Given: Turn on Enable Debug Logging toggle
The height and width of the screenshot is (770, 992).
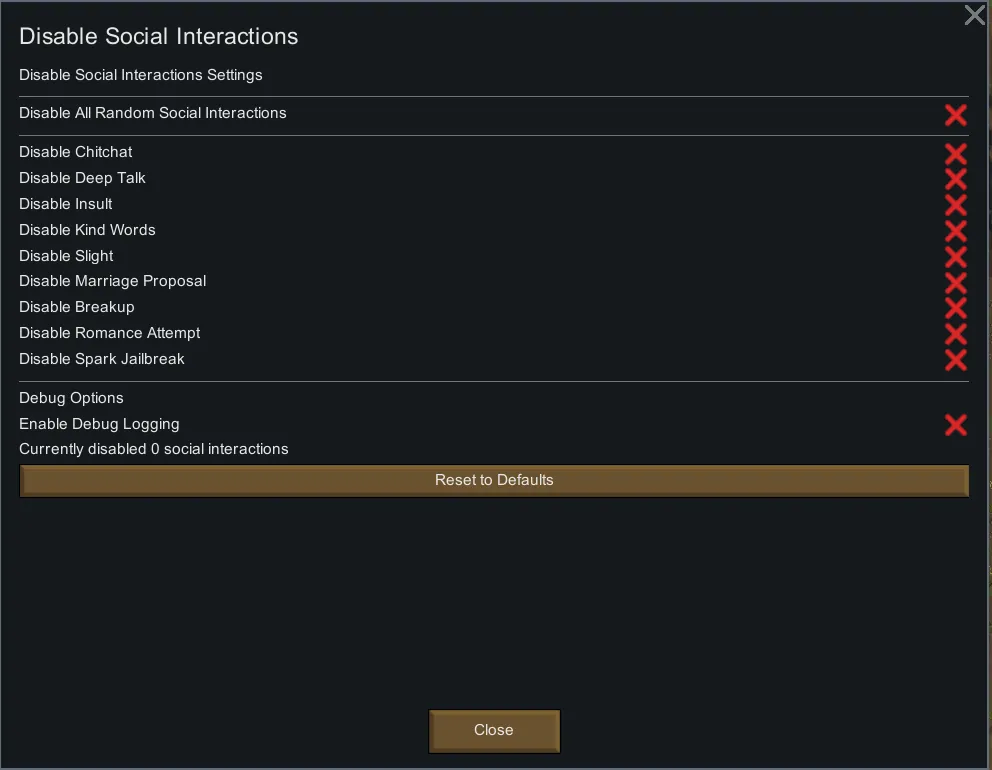Looking at the screenshot, I should [955, 425].
